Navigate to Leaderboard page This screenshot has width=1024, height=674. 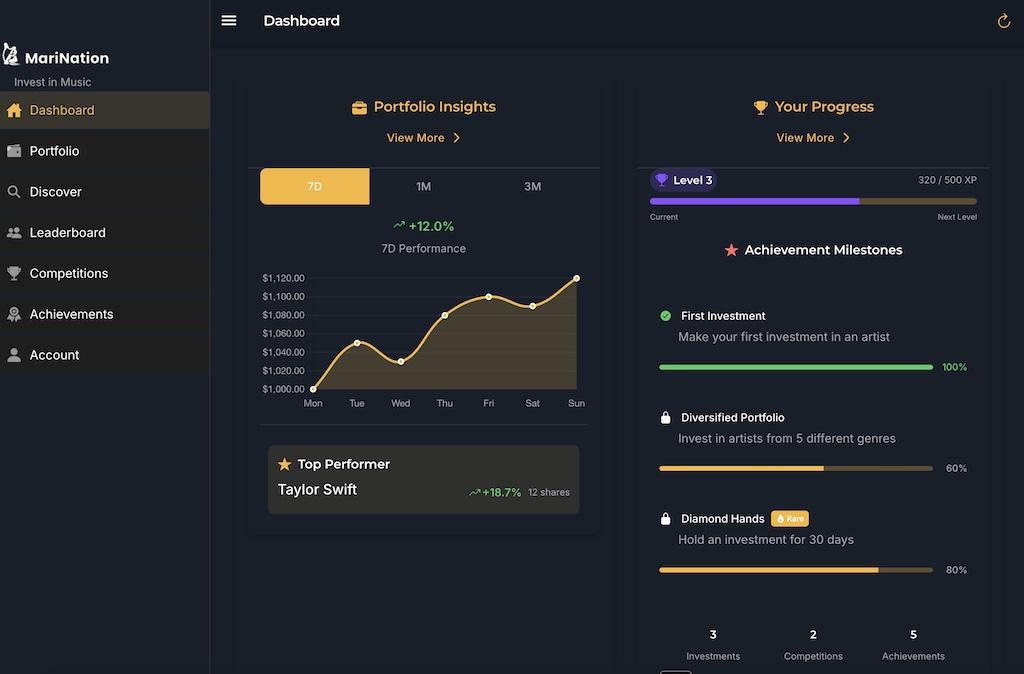coord(104,233)
